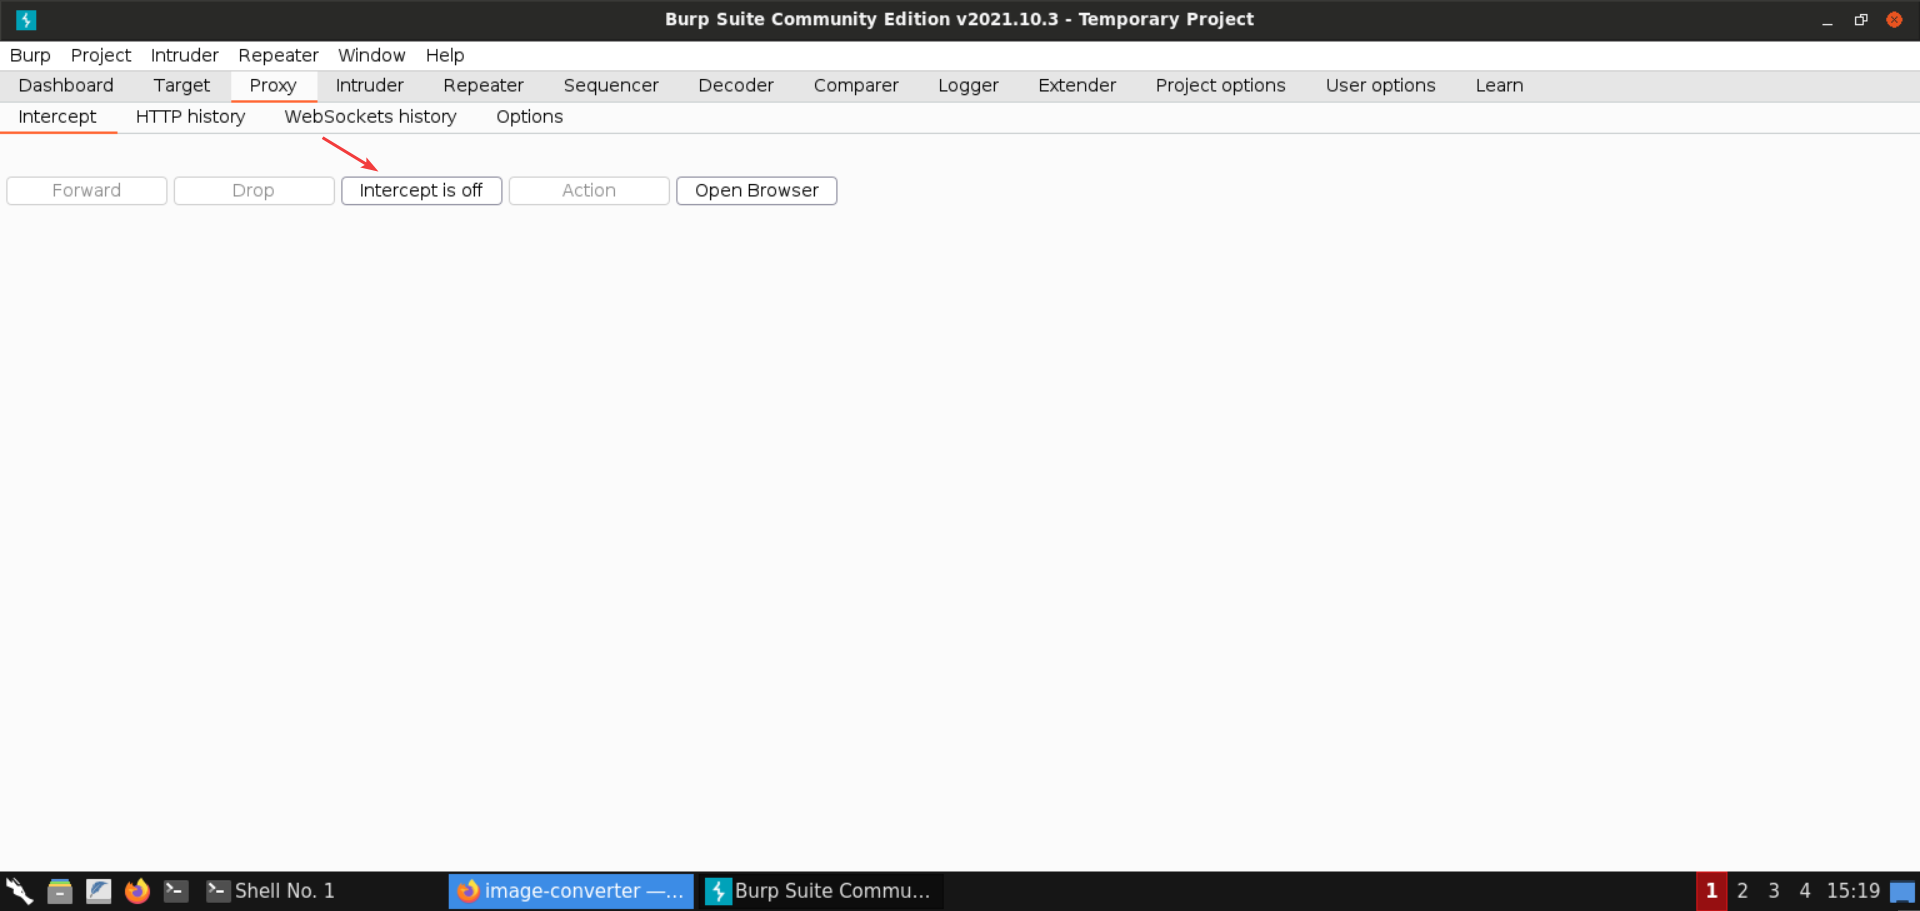The width and height of the screenshot is (1920, 911).
Task: Switch to the image-converter Firefox window
Action: point(570,891)
